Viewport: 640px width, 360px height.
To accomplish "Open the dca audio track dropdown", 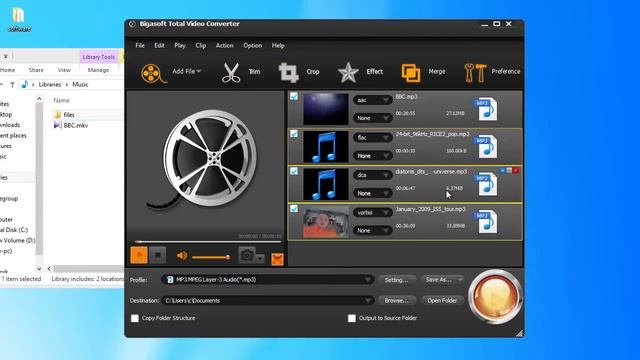I will (x=372, y=175).
